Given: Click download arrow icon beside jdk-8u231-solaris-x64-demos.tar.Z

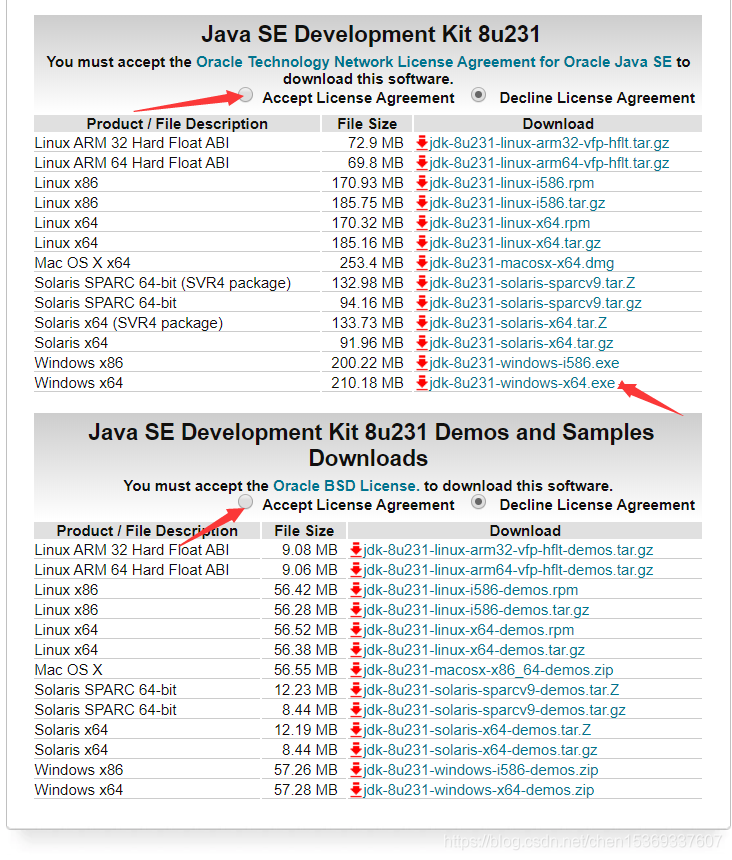Looking at the screenshot, I should 356,730.
